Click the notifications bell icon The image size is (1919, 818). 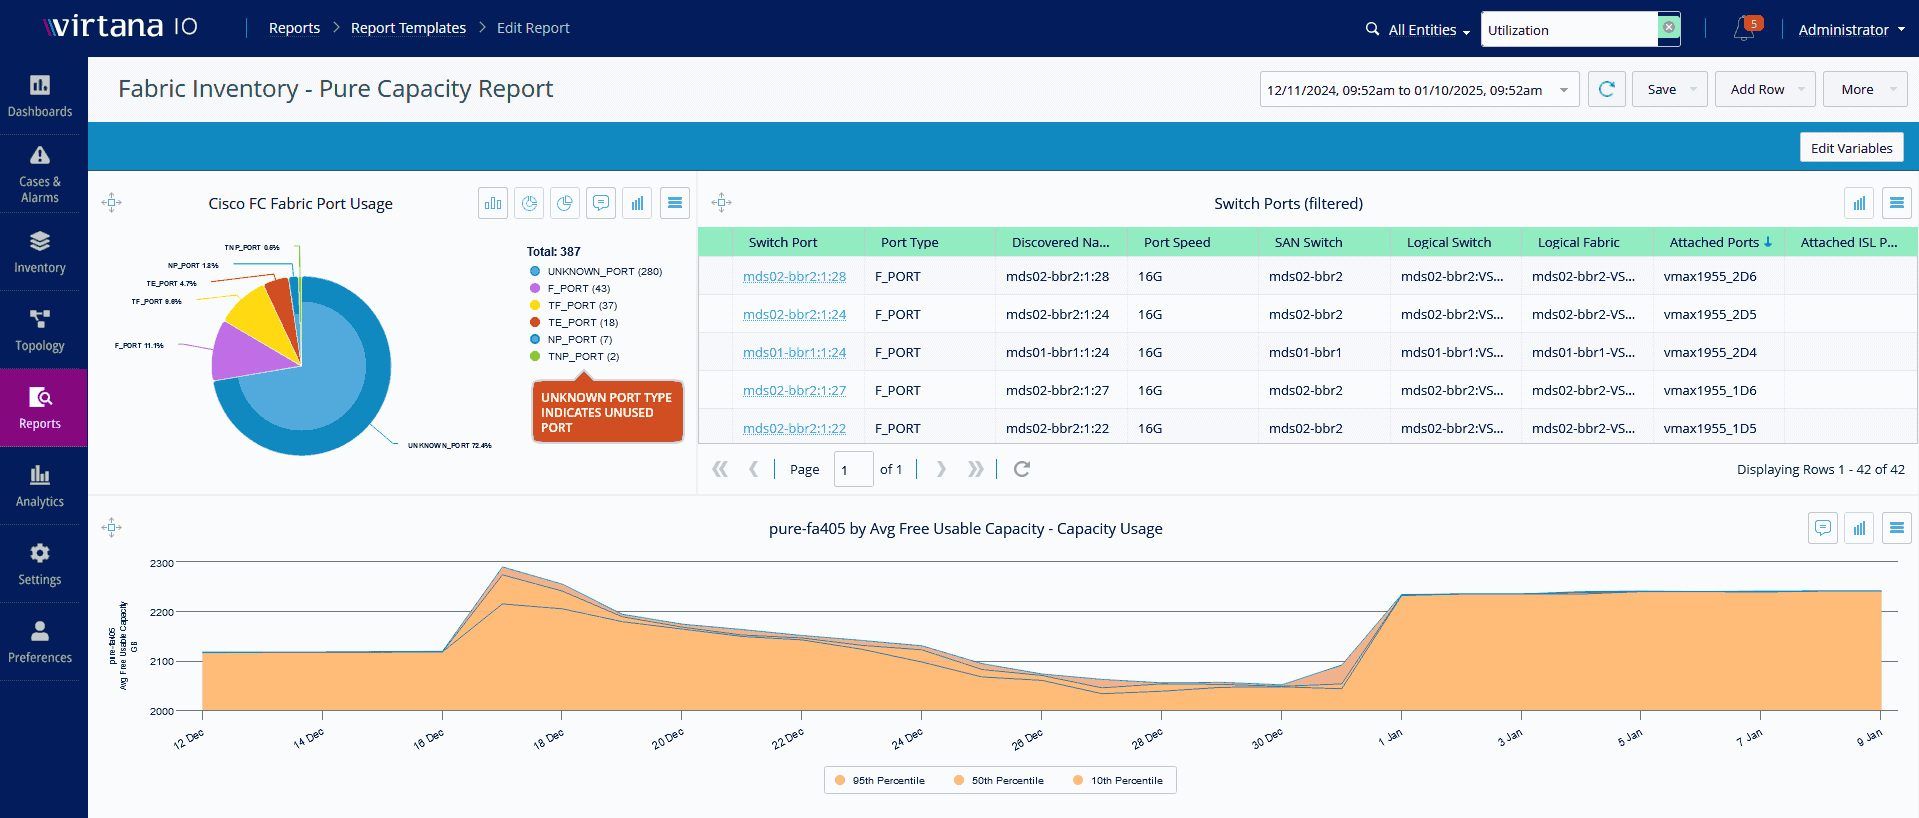(1745, 29)
